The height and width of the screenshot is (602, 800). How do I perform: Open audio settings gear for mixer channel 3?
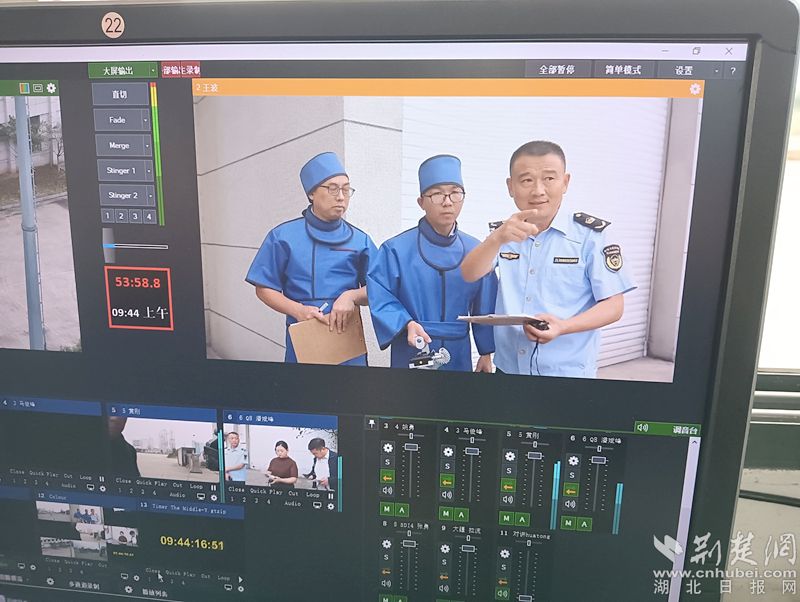click(x=388, y=448)
